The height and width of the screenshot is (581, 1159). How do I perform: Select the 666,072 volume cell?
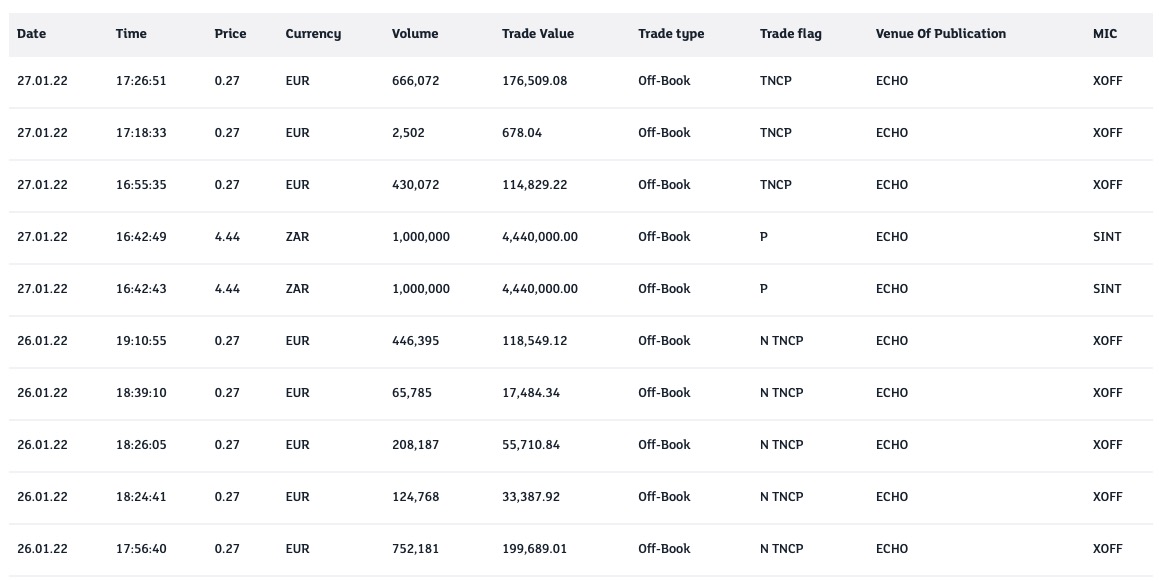[x=415, y=81]
